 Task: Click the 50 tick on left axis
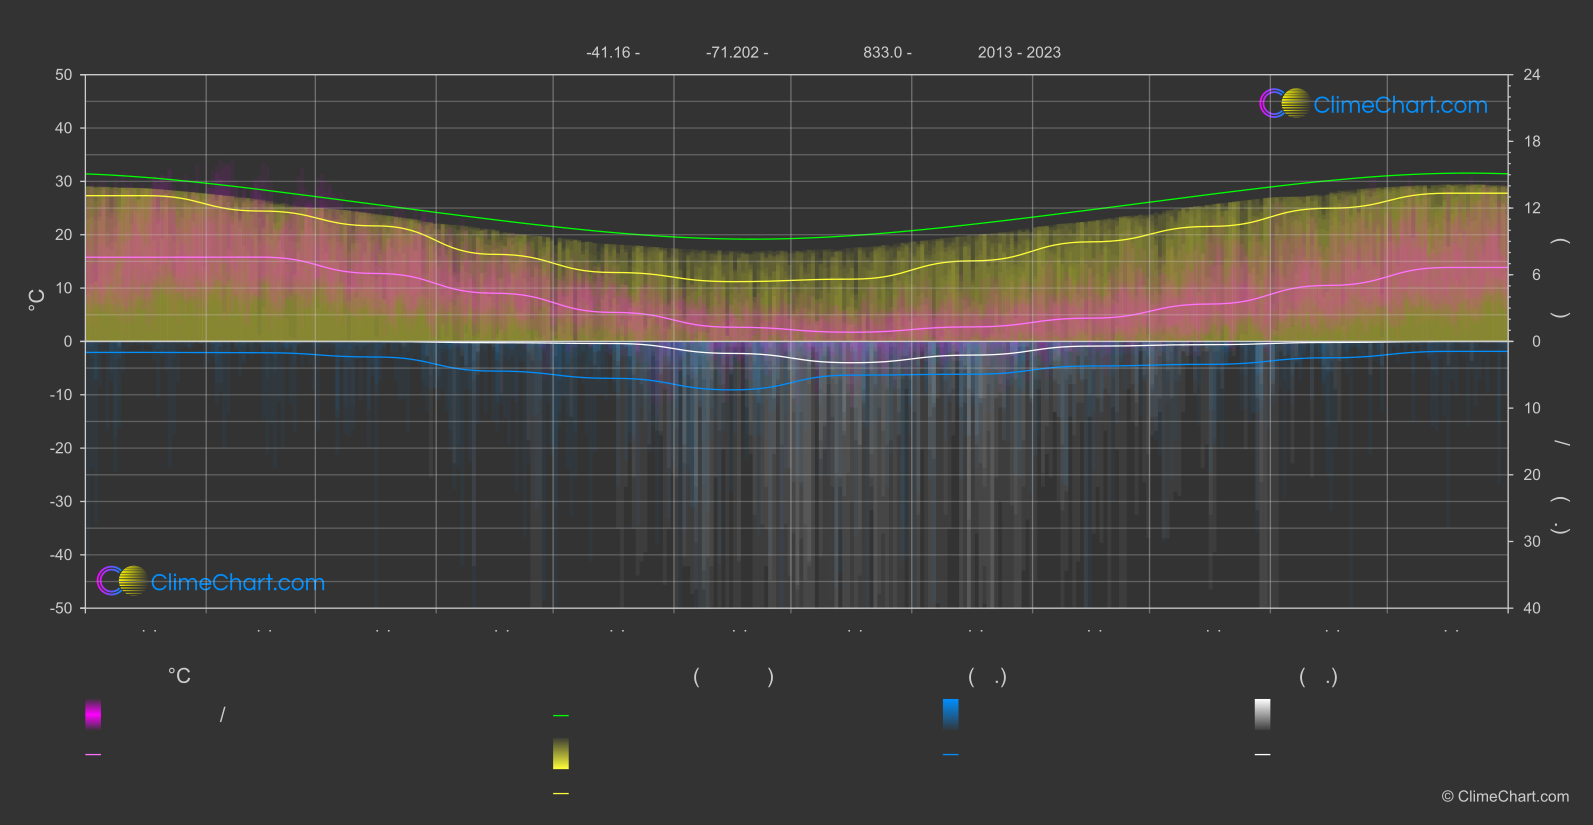click(x=64, y=75)
